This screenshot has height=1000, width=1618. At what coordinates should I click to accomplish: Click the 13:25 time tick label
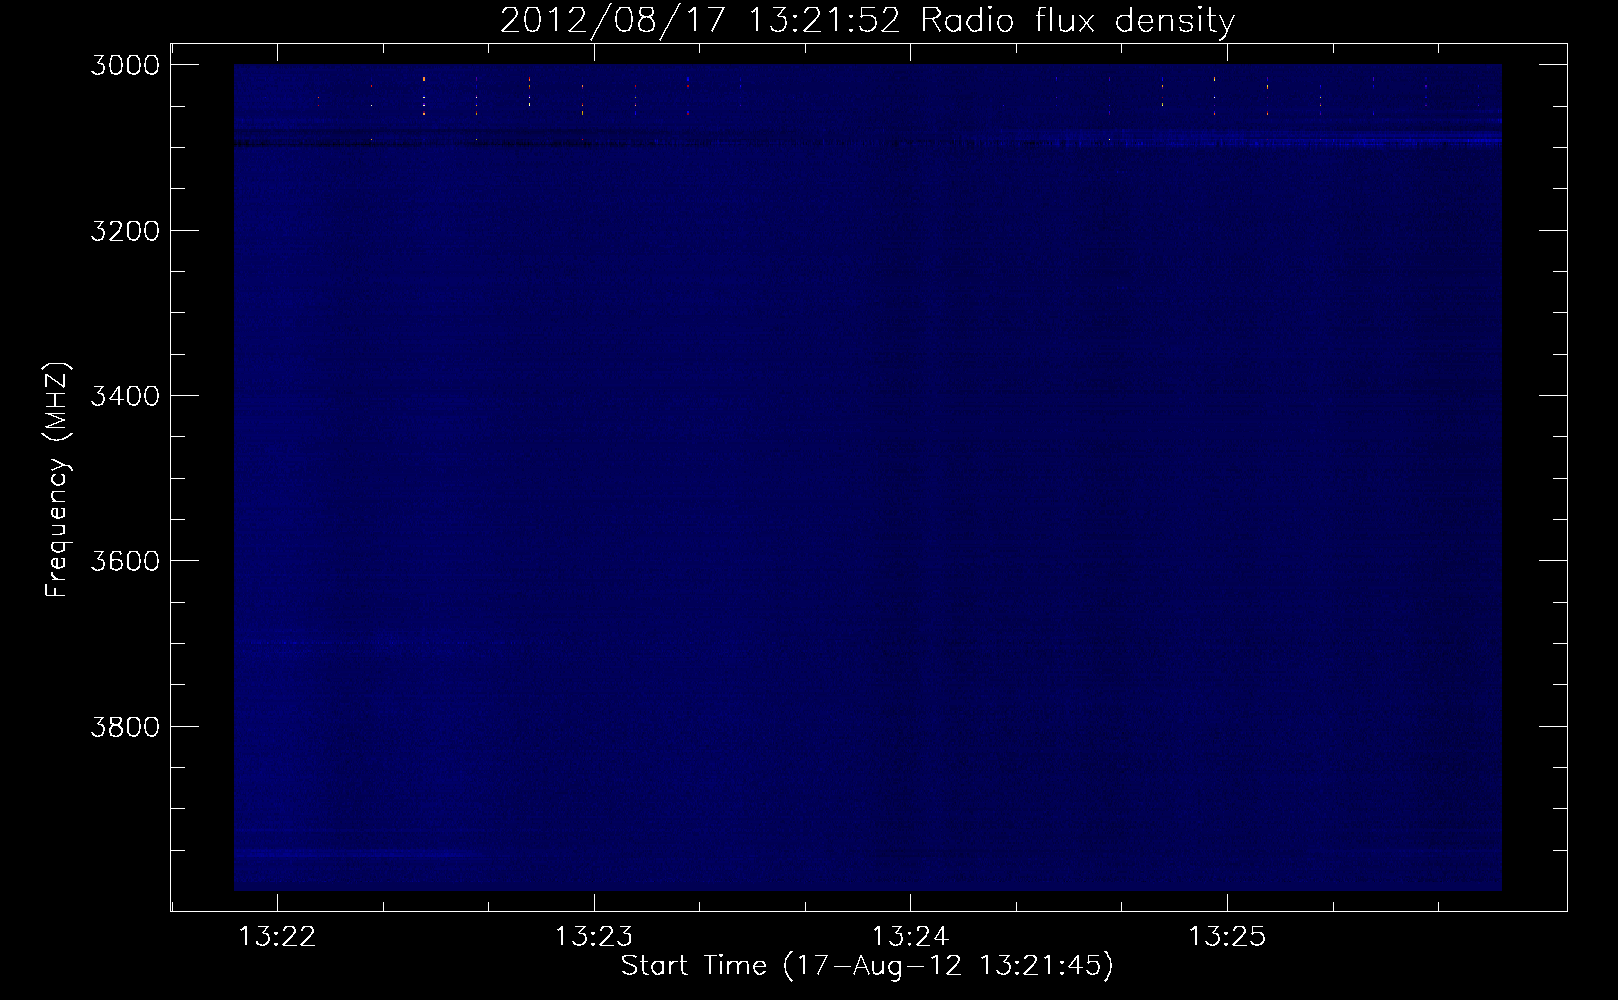(x=1227, y=937)
